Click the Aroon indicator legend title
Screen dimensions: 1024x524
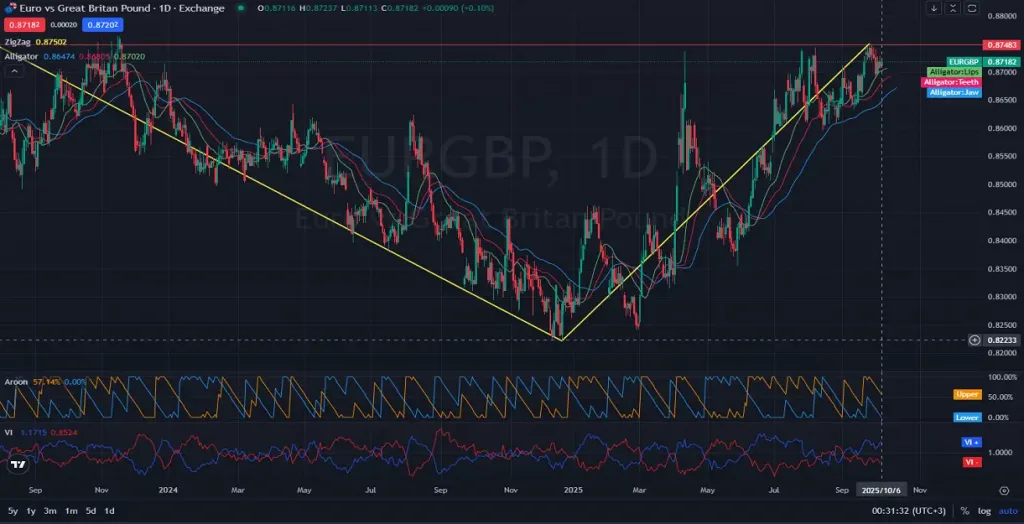(15, 382)
